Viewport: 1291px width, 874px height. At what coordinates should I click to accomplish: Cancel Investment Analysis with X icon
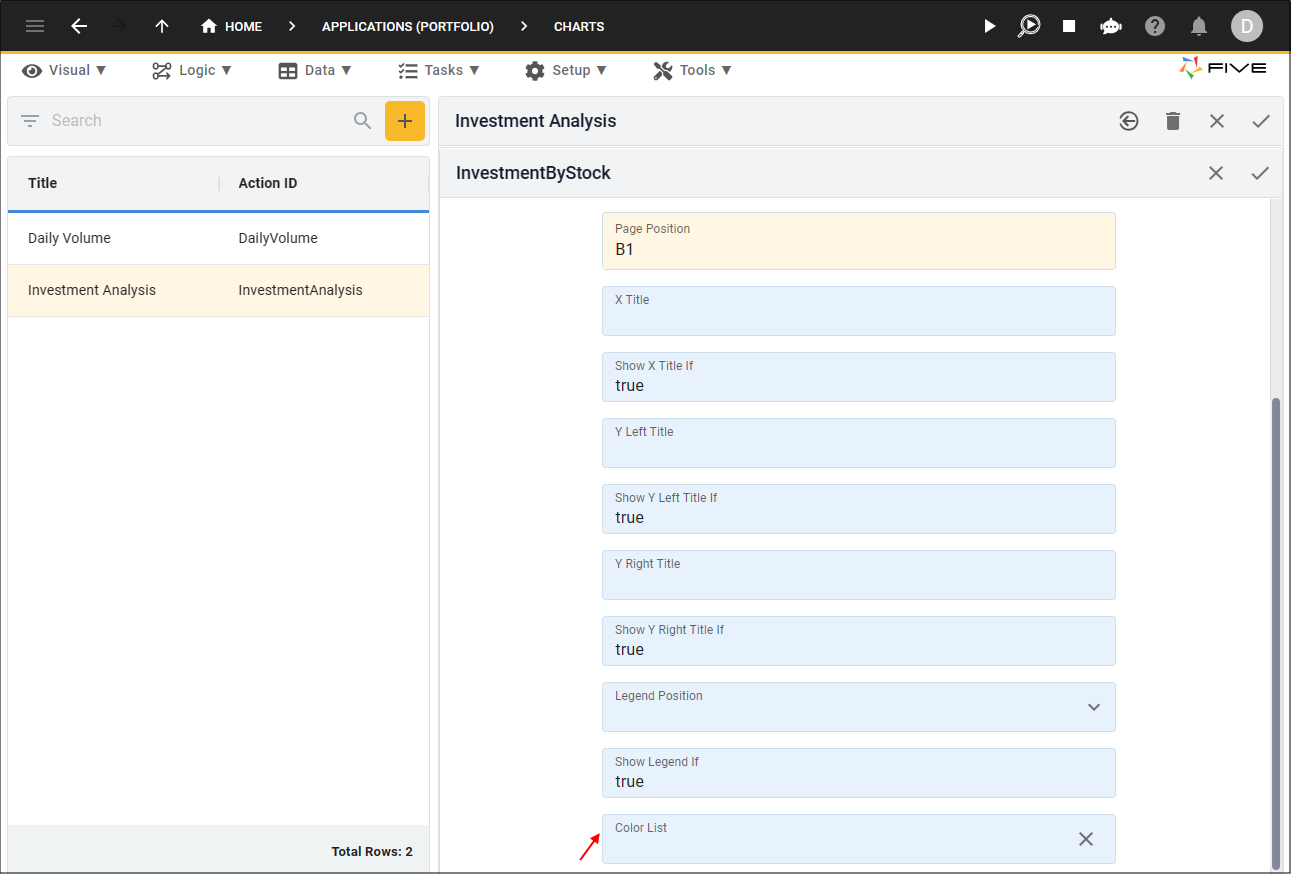pyautogui.click(x=1217, y=121)
